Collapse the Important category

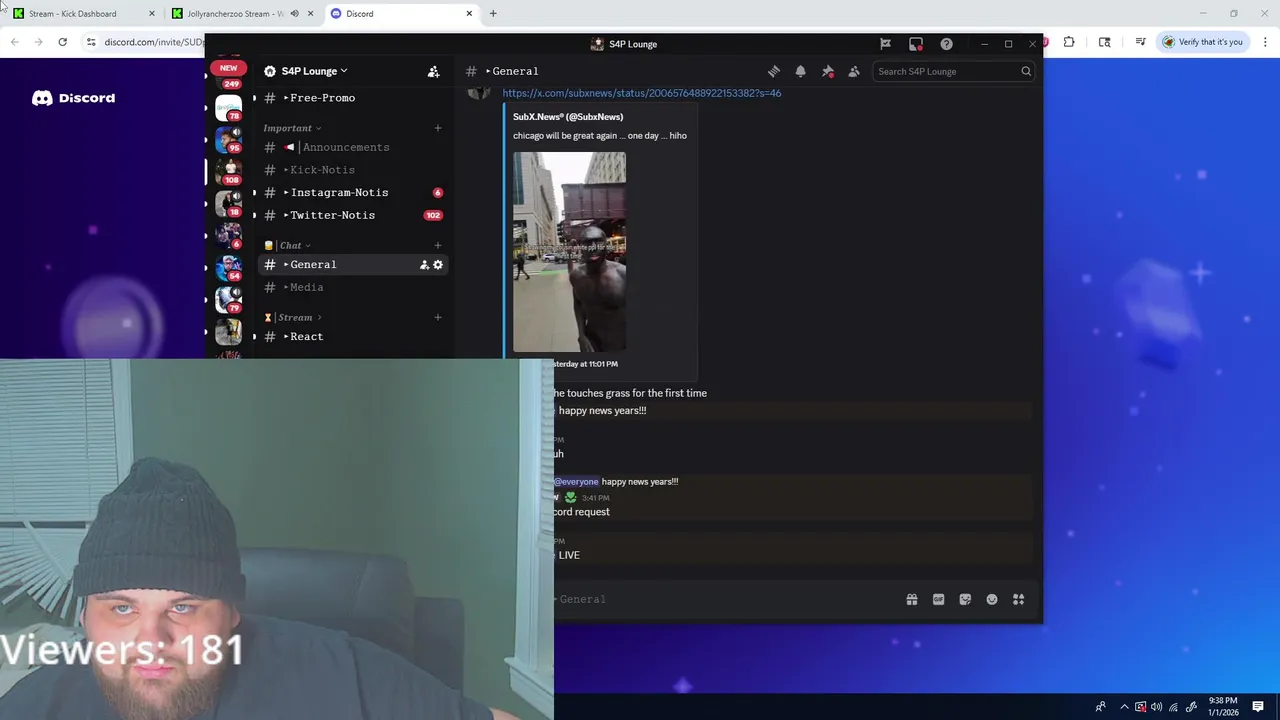pos(292,128)
